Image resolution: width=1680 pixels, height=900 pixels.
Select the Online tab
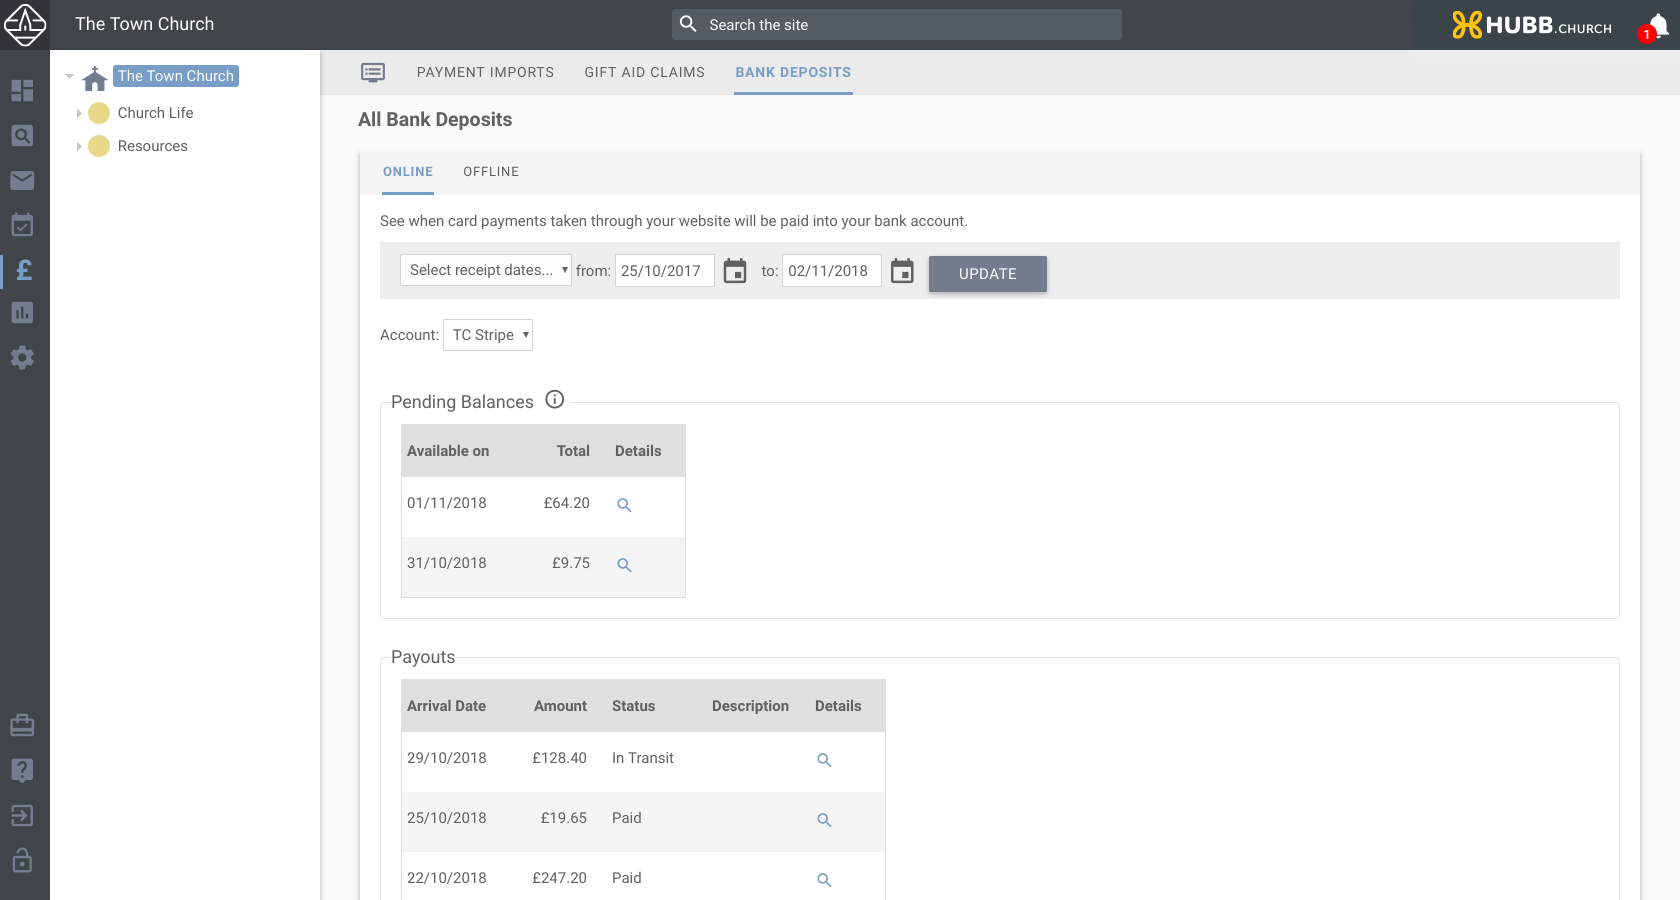click(408, 172)
